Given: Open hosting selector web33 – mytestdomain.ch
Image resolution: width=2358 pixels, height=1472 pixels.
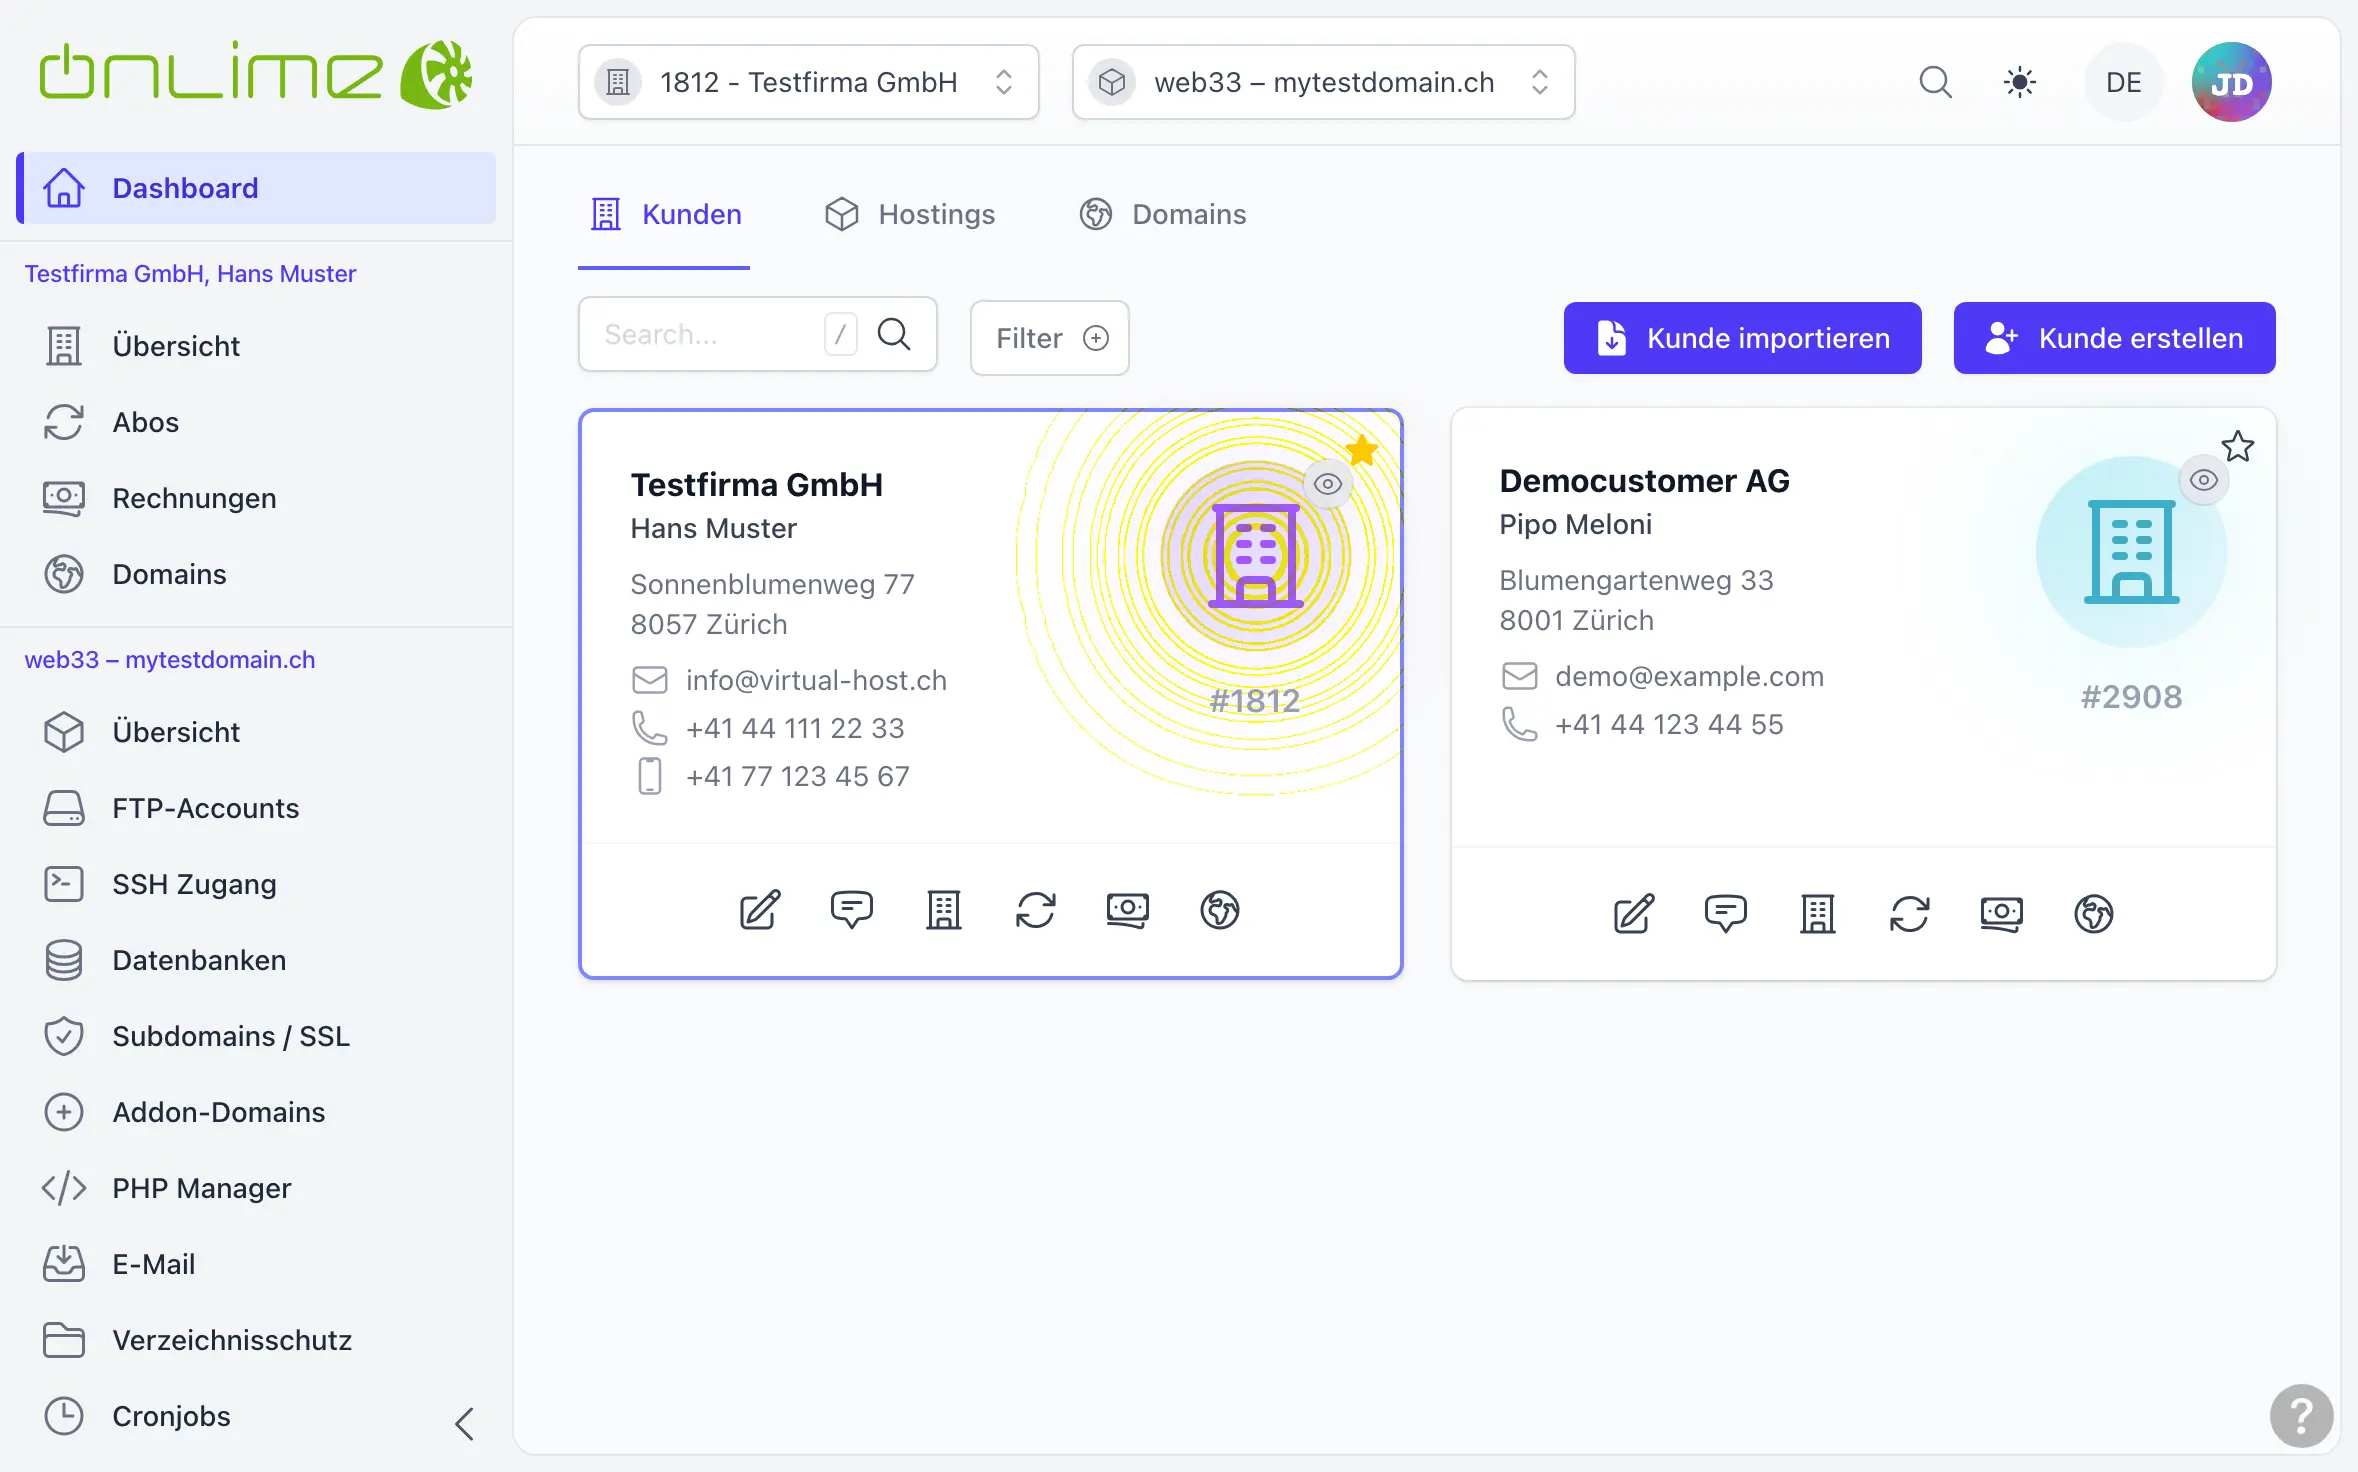Looking at the screenshot, I should (x=1324, y=82).
